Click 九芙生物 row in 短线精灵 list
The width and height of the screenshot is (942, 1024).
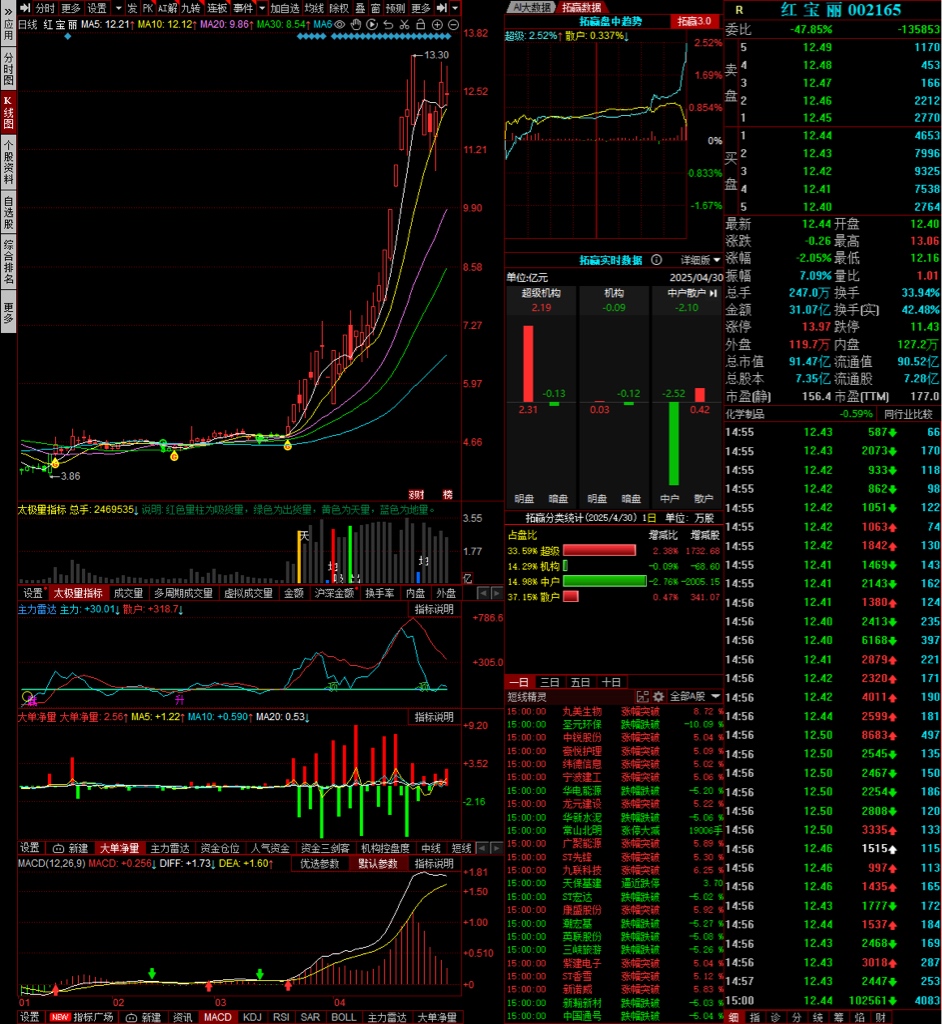click(613, 711)
